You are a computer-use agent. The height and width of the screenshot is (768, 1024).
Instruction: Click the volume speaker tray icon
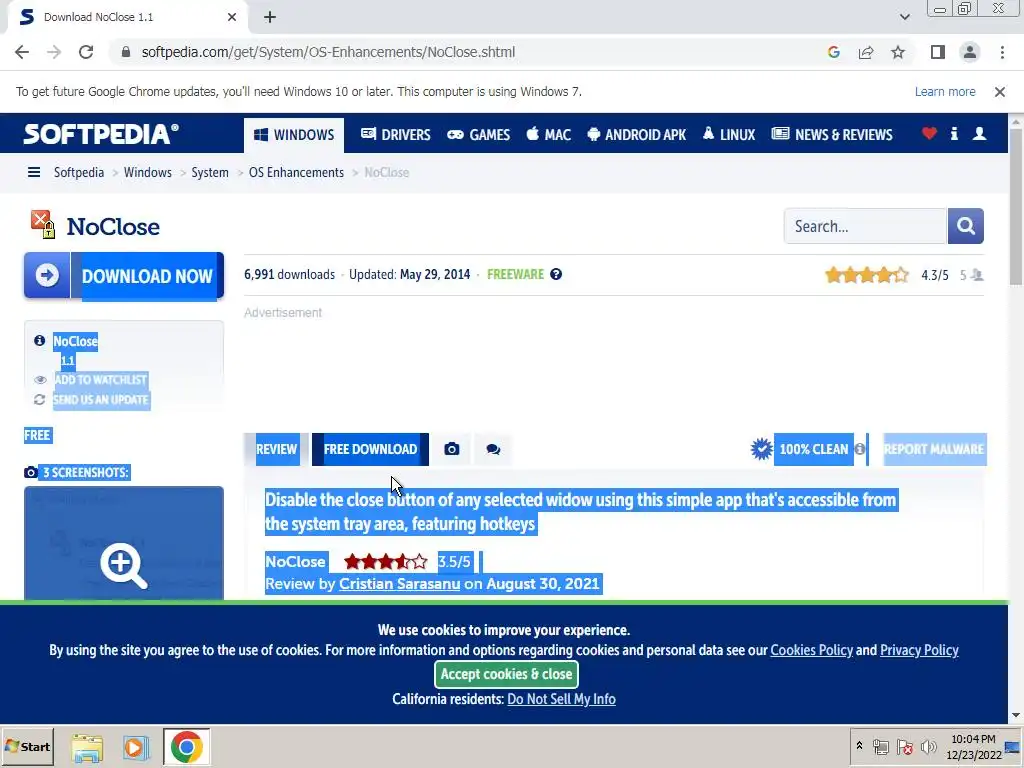(928, 746)
